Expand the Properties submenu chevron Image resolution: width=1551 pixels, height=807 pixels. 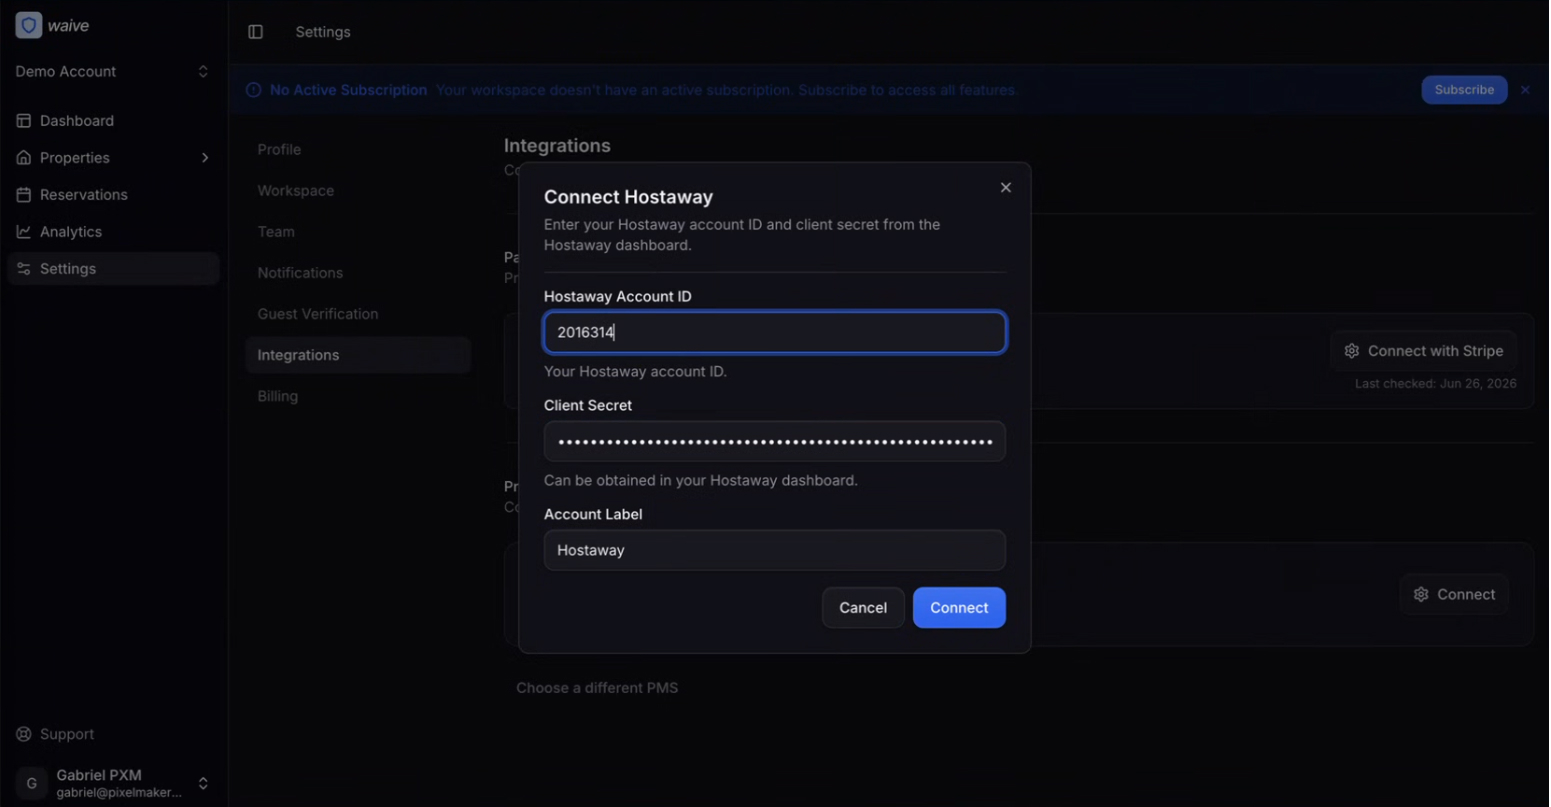pyautogui.click(x=205, y=158)
